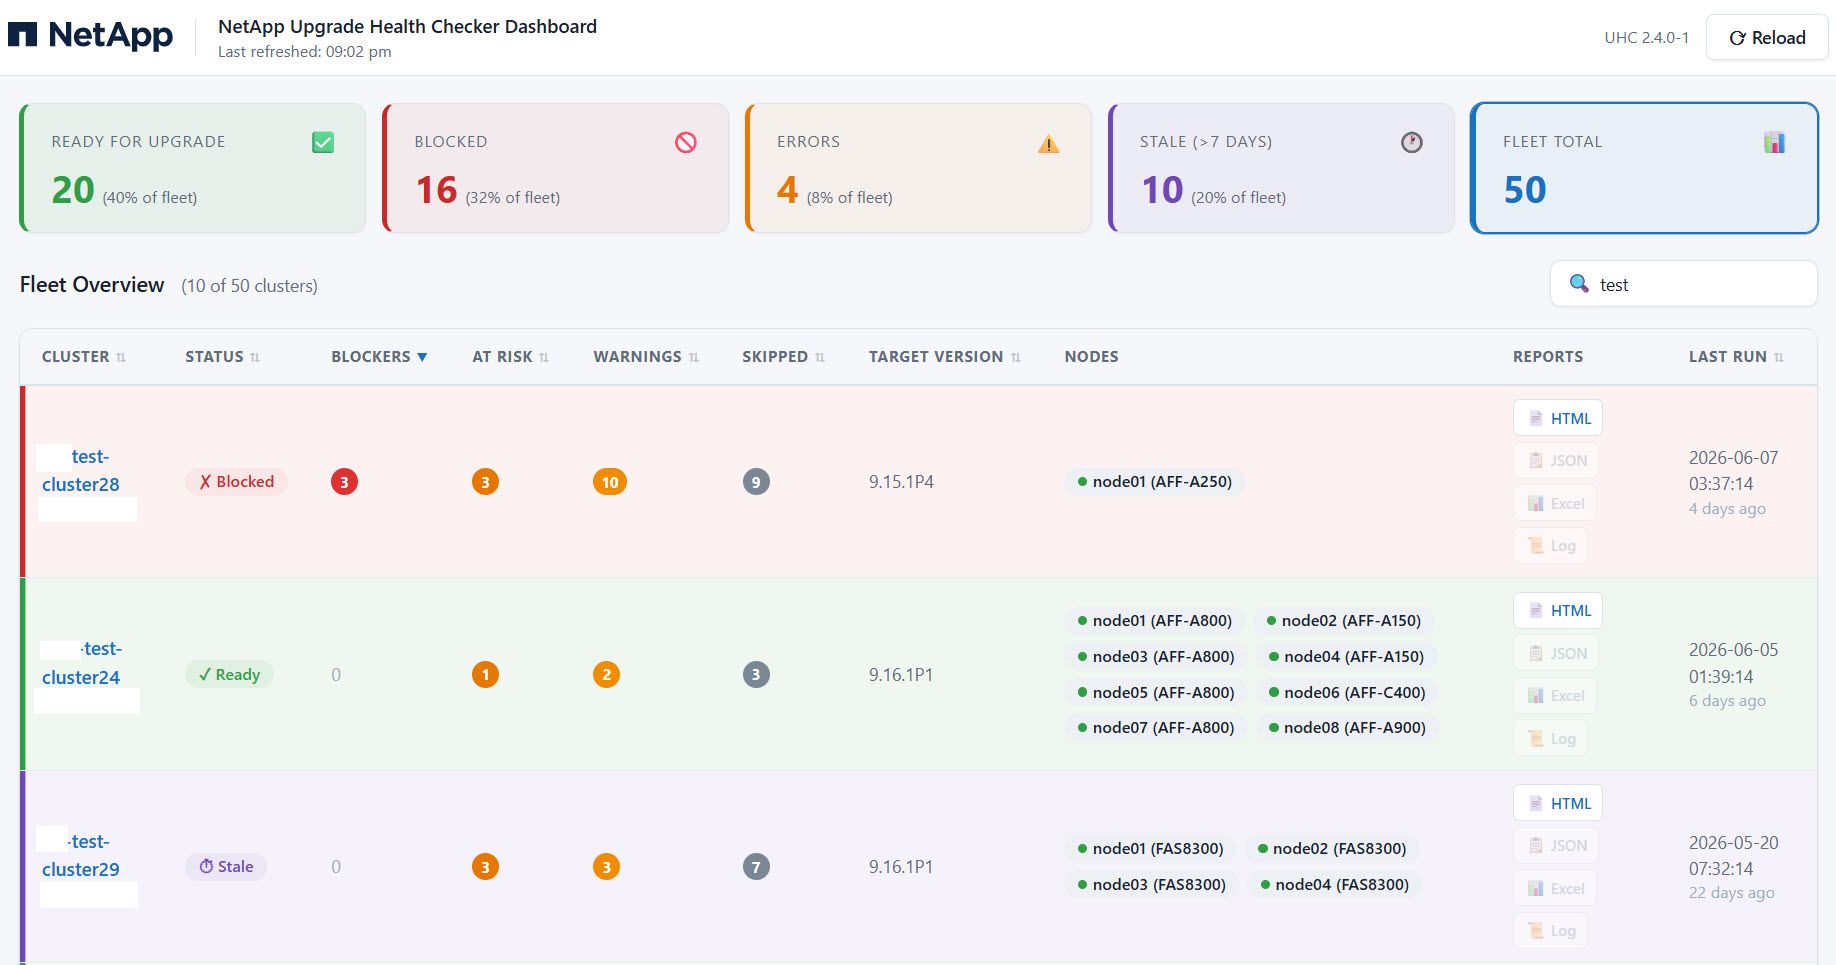Click warnings badge 3 for test-cluster29
This screenshot has height=965, width=1836.
(606, 867)
